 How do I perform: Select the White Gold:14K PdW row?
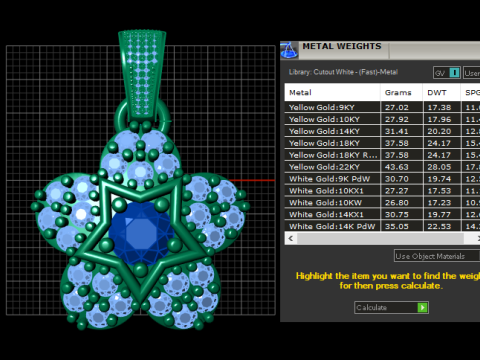click(x=382, y=226)
